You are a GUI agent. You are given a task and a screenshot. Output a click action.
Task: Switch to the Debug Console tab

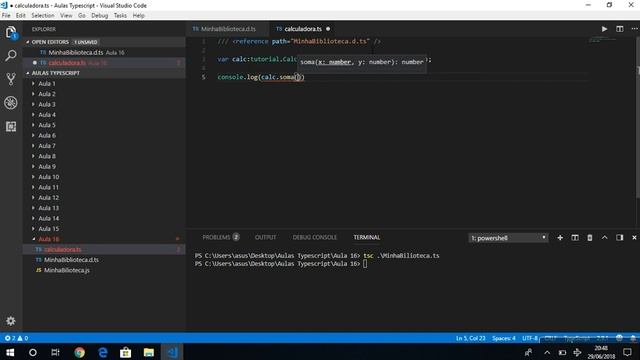[x=314, y=237]
